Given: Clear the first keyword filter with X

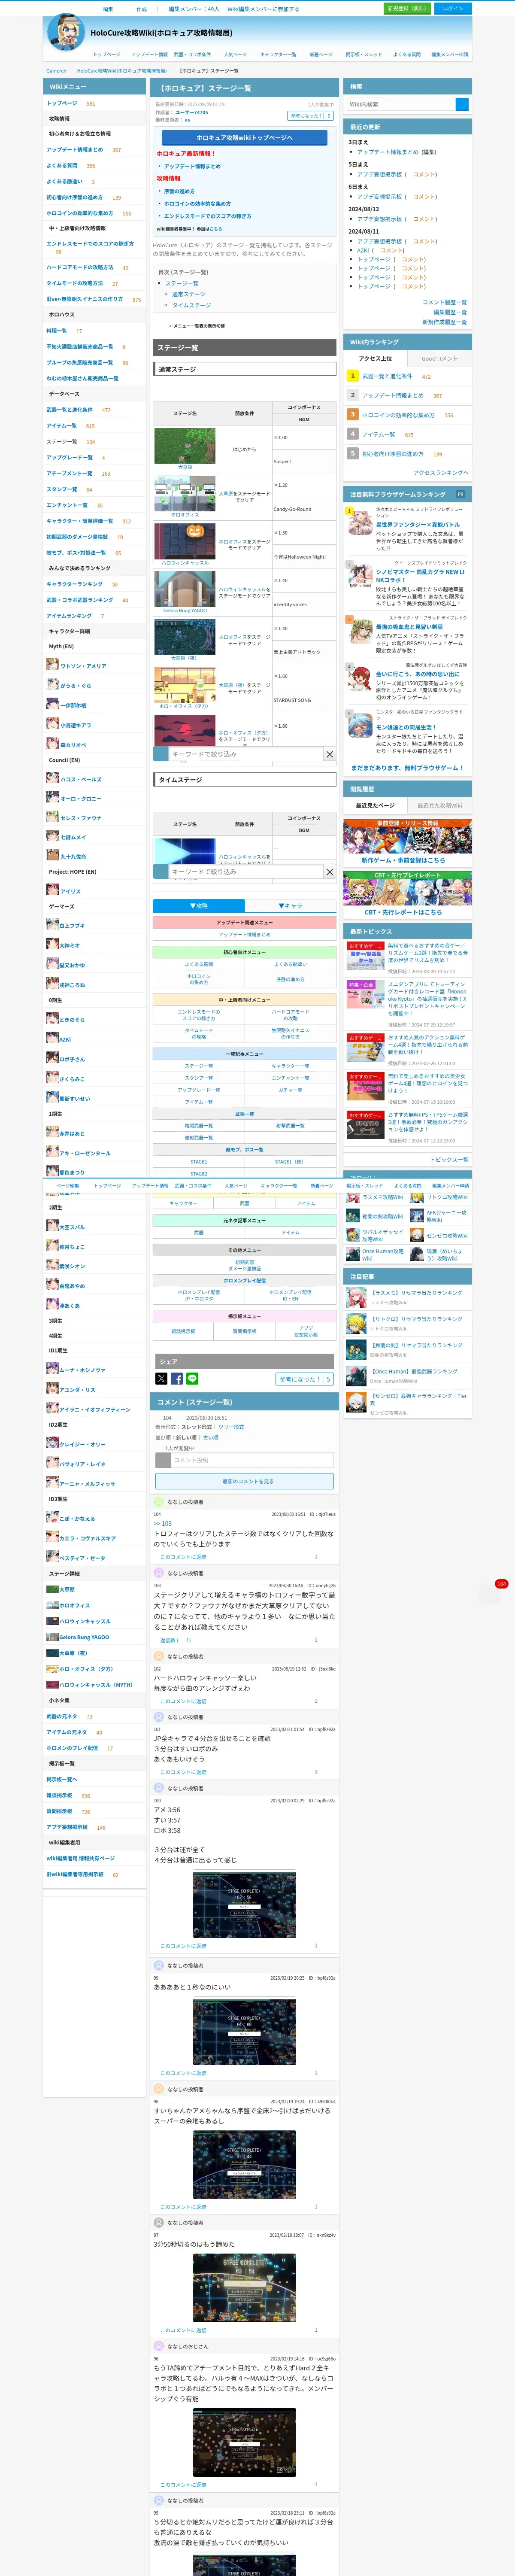Looking at the screenshot, I should (329, 754).
